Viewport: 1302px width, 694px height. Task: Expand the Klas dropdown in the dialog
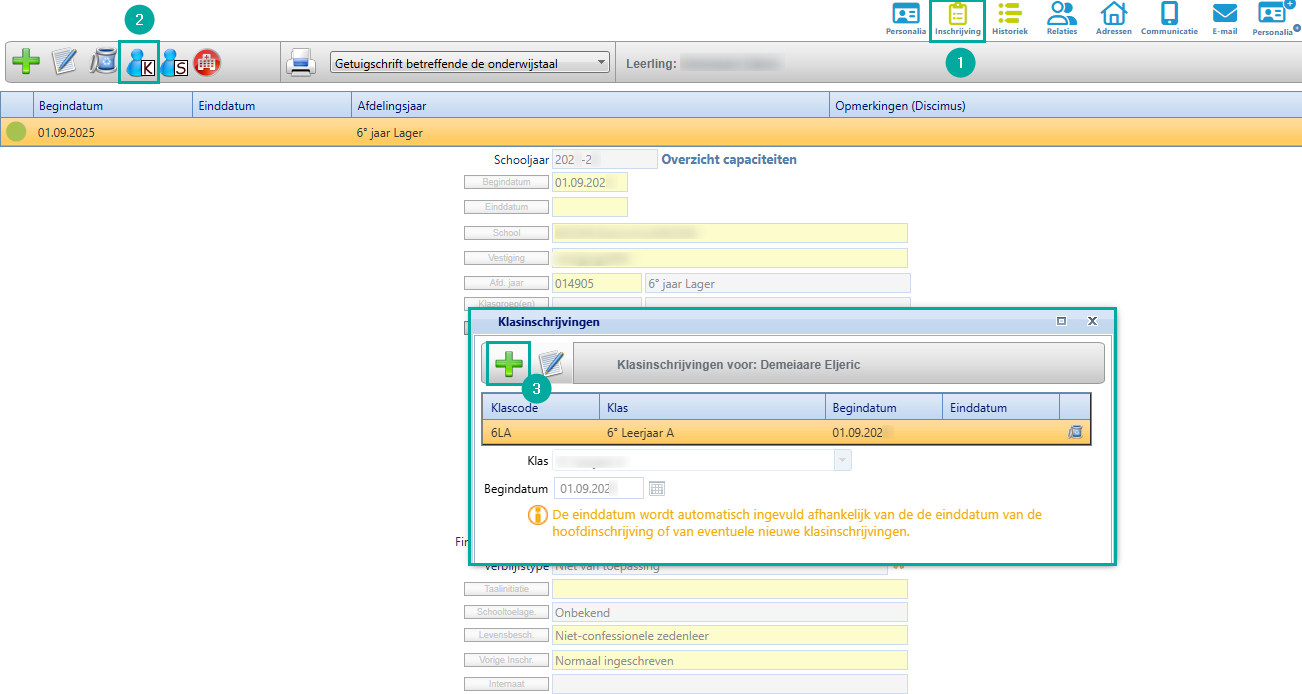[x=842, y=461]
